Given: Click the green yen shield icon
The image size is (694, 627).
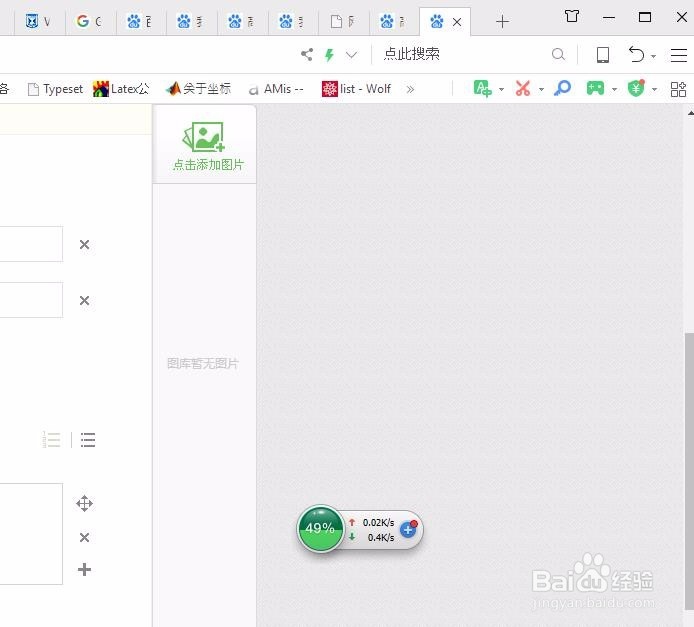Looking at the screenshot, I should coord(636,88).
